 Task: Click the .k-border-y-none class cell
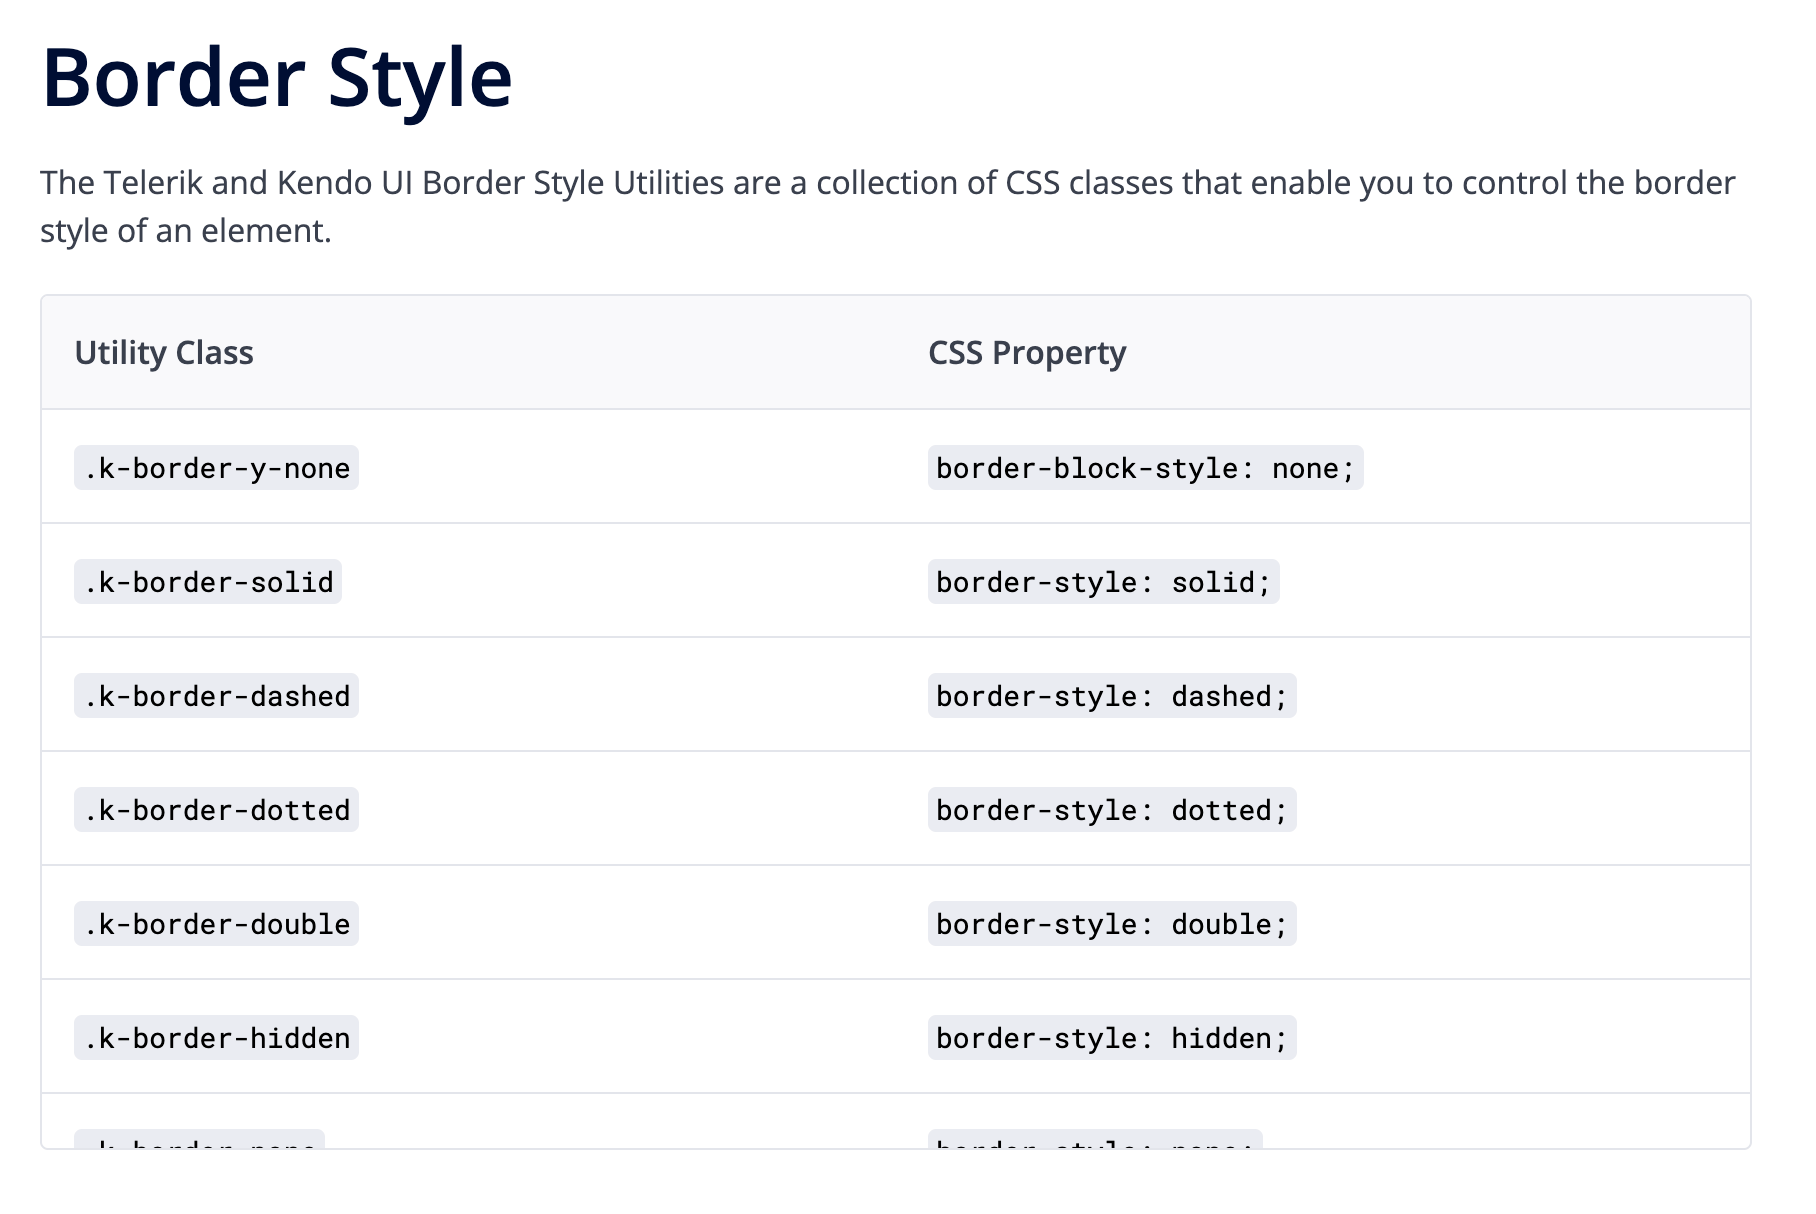click(216, 468)
